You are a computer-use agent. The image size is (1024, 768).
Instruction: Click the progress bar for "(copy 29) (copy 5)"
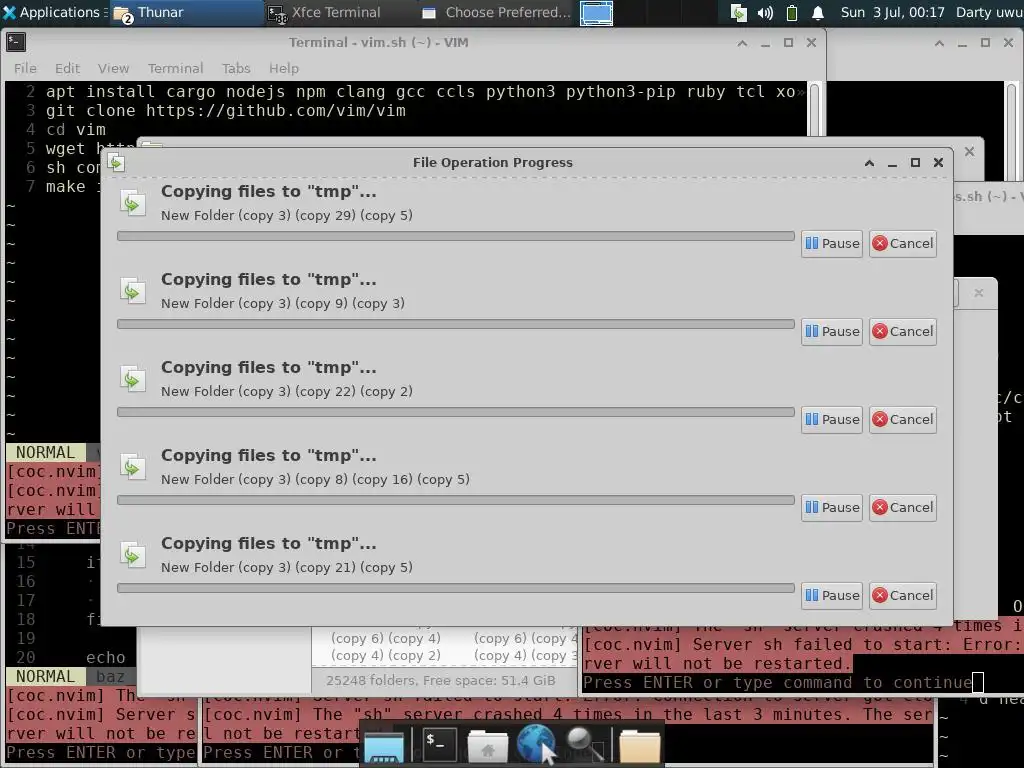tap(456, 236)
